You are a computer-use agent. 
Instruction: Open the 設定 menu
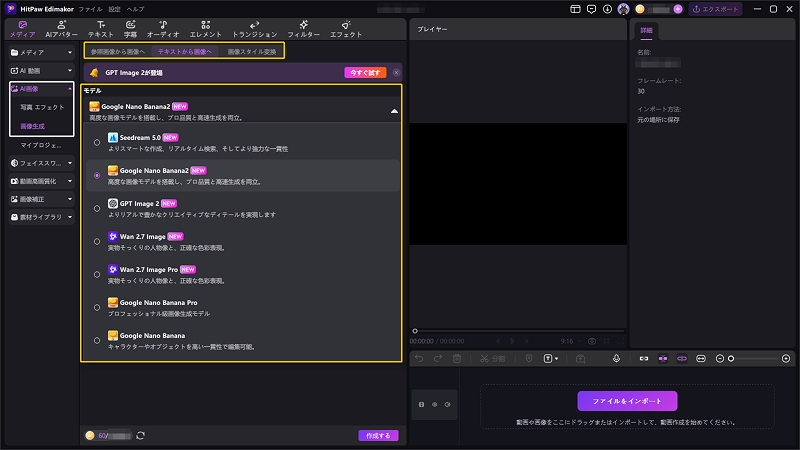coord(115,9)
